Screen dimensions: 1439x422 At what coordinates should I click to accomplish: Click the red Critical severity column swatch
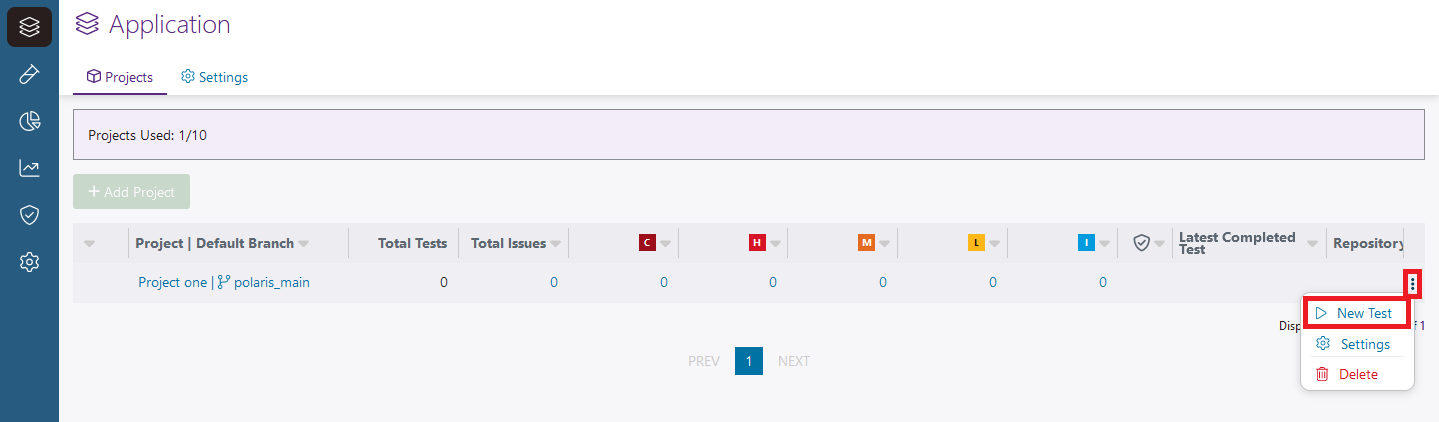647,243
